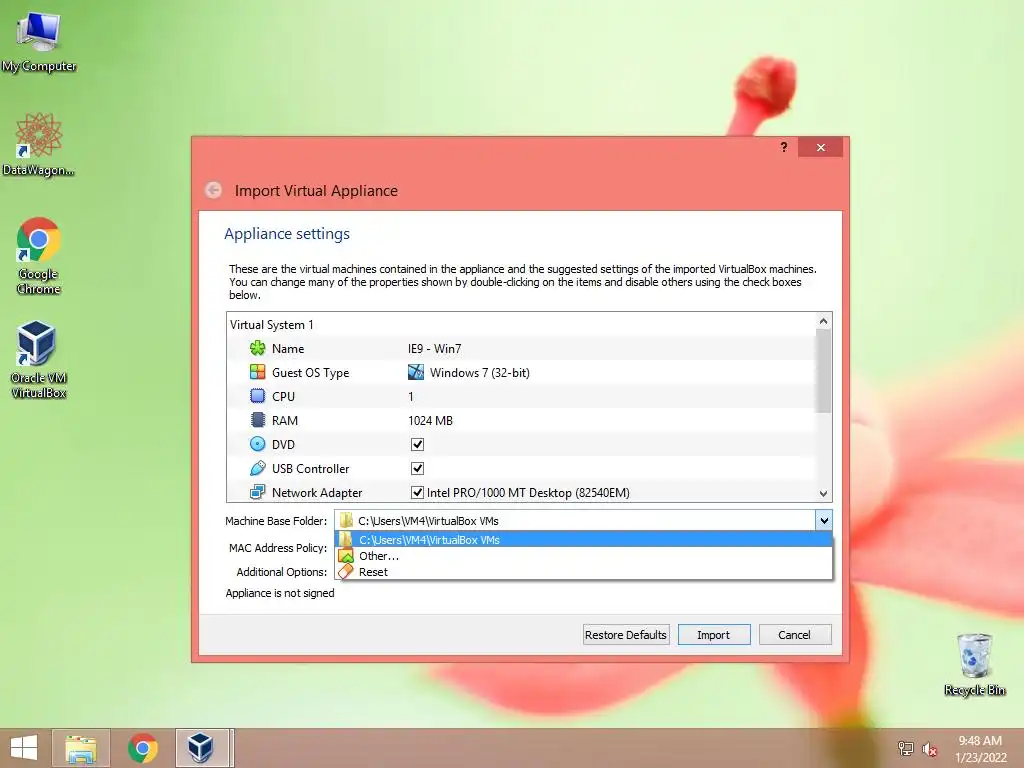Image resolution: width=1024 pixels, height=768 pixels.
Task: Click the name value IE9 - Win7
Action: [434, 348]
